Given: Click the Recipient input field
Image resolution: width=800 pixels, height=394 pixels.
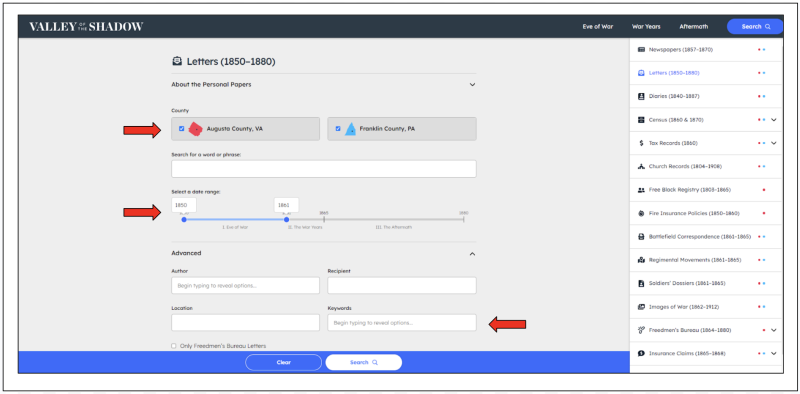Looking at the screenshot, I should click(x=402, y=286).
